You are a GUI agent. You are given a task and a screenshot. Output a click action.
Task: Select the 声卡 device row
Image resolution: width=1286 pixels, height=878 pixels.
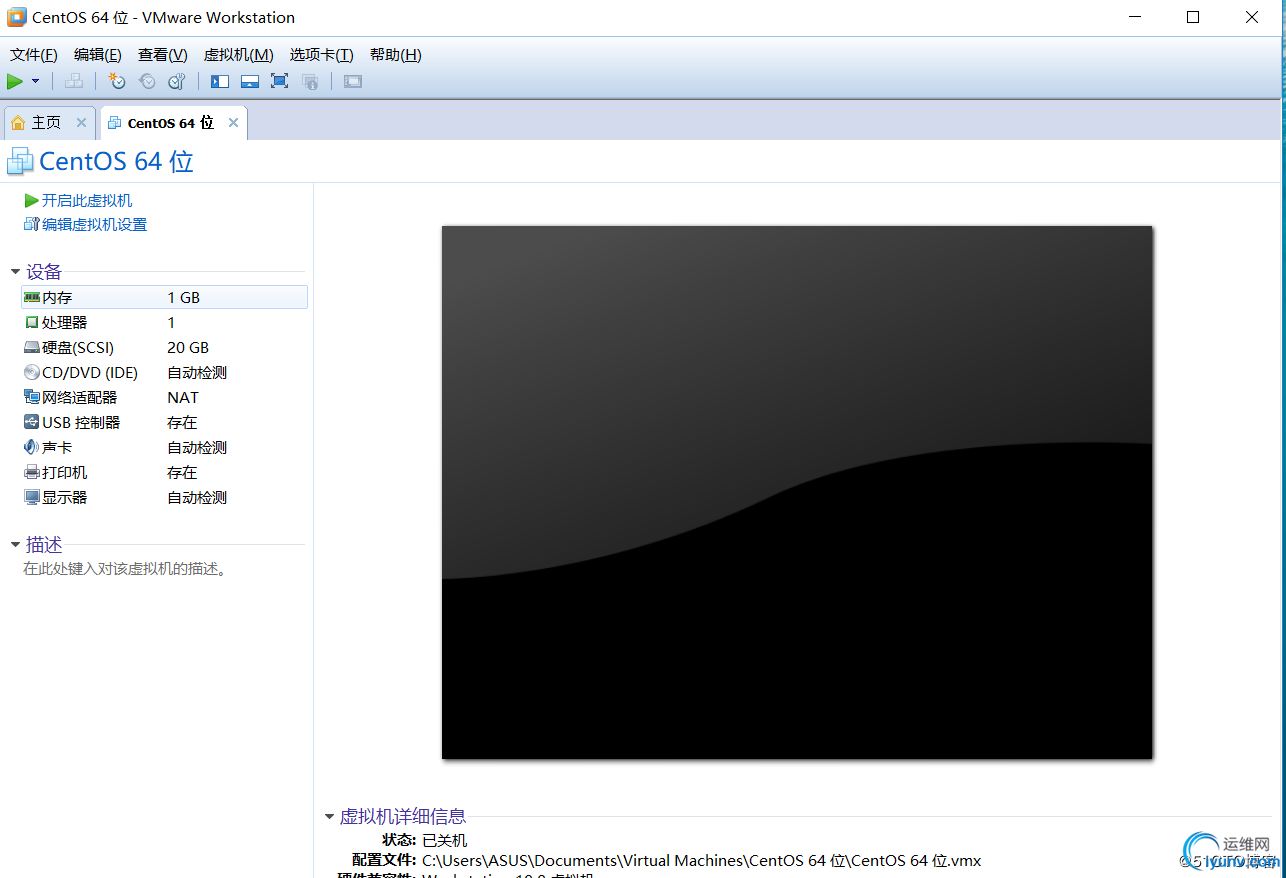[x=164, y=447]
